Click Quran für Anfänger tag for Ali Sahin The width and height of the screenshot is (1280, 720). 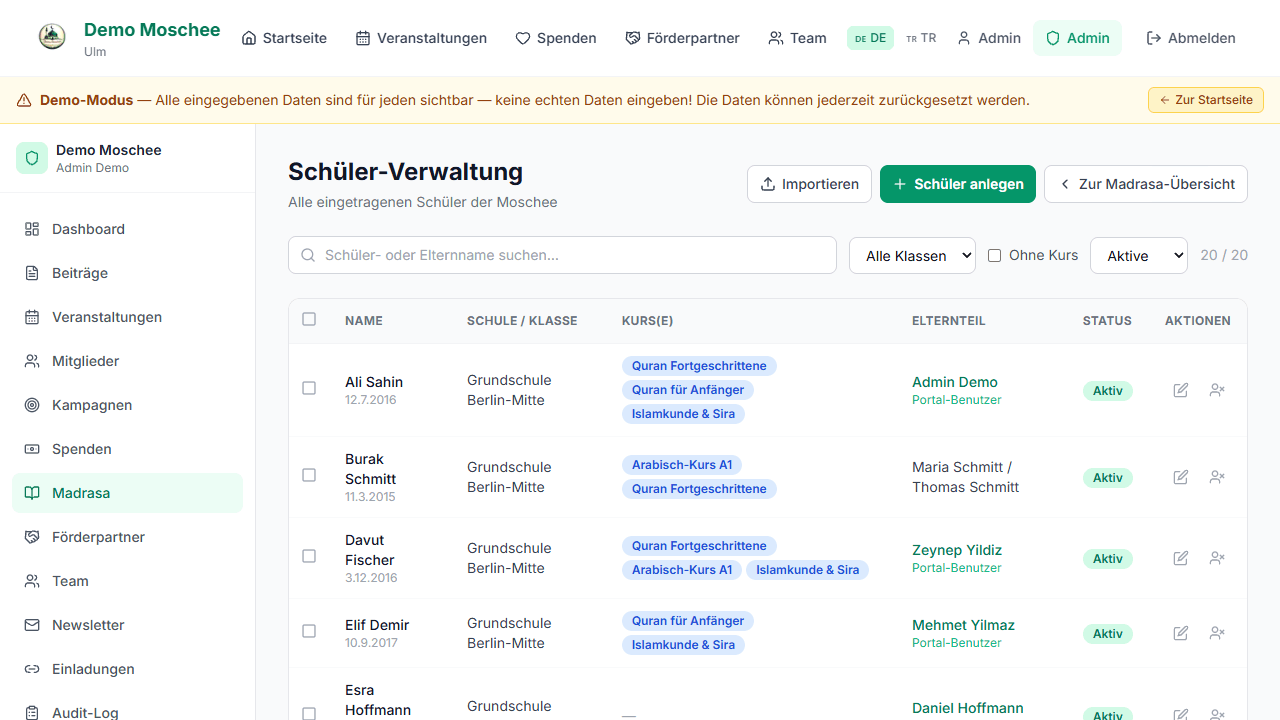tap(688, 390)
